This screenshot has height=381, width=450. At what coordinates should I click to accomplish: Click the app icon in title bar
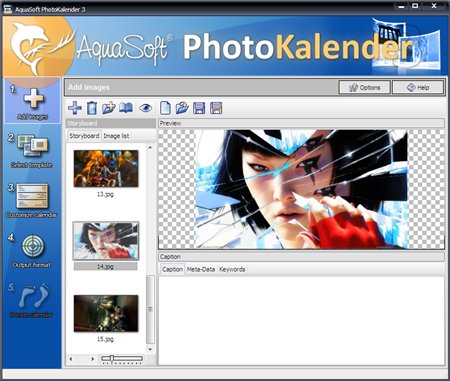click(7, 9)
